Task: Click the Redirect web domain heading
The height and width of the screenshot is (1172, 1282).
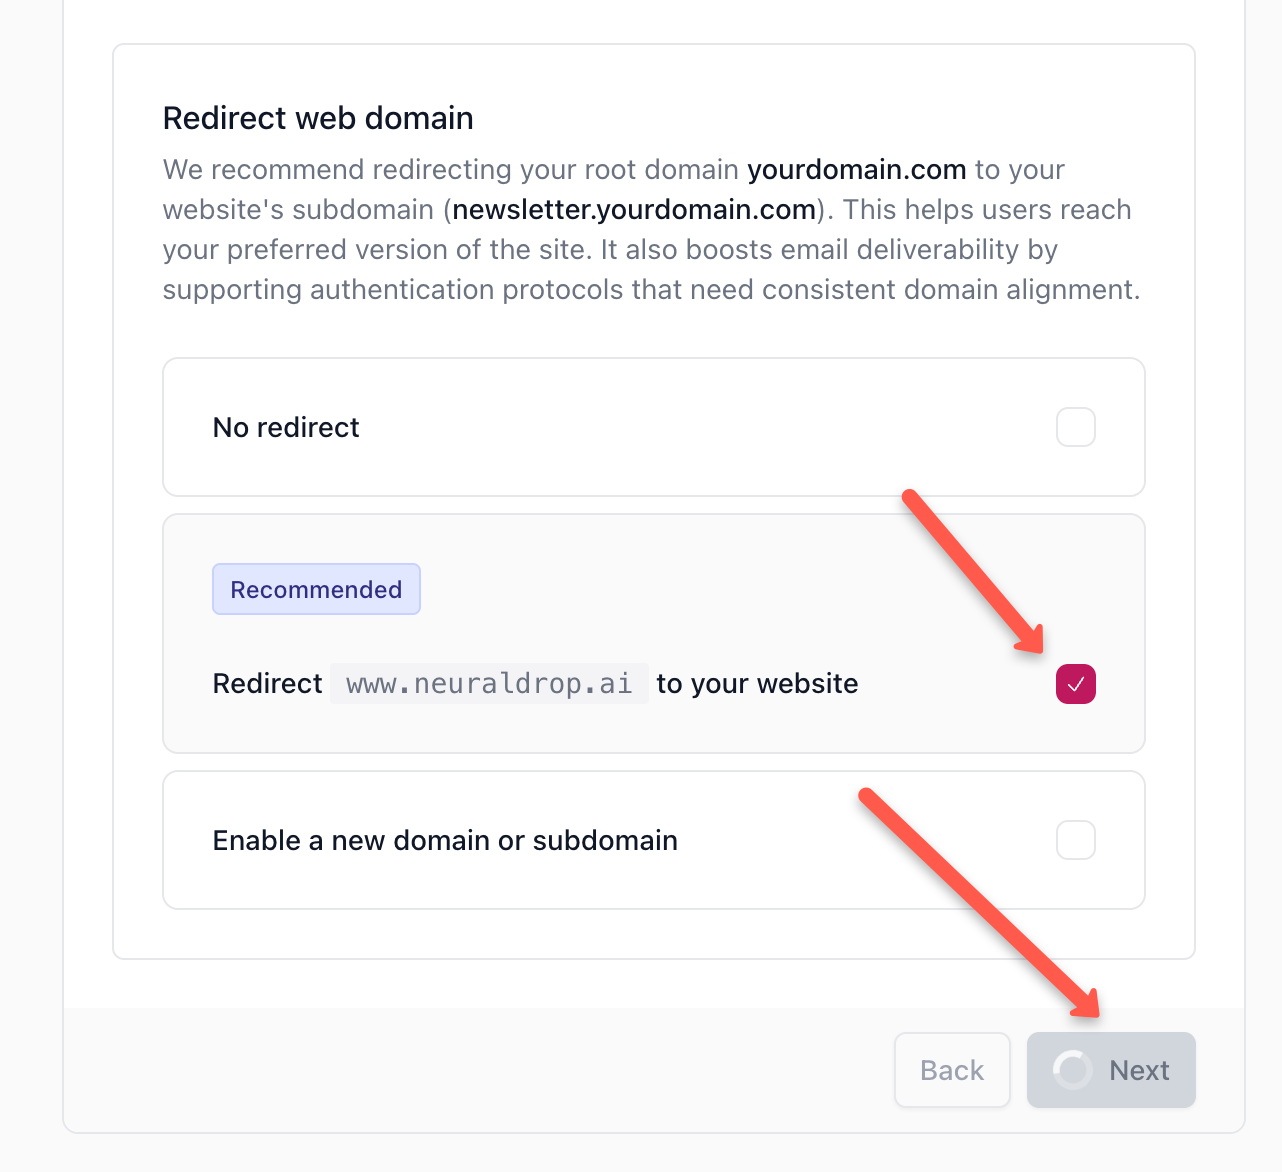Action: (x=317, y=117)
